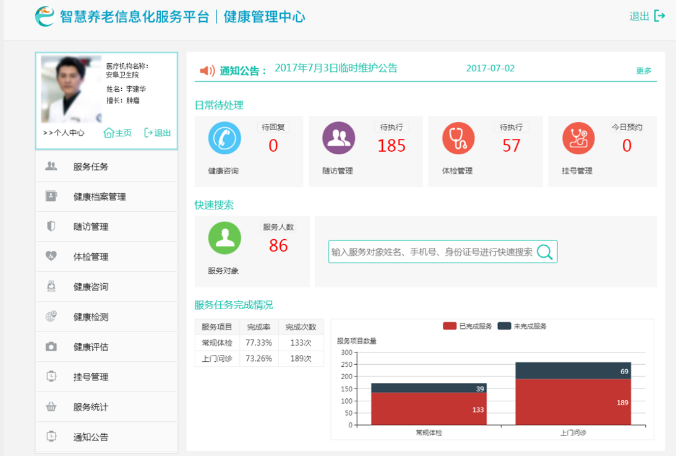Open 健康档案管理 in the sidebar
The image size is (676, 456).
[106, 197]
